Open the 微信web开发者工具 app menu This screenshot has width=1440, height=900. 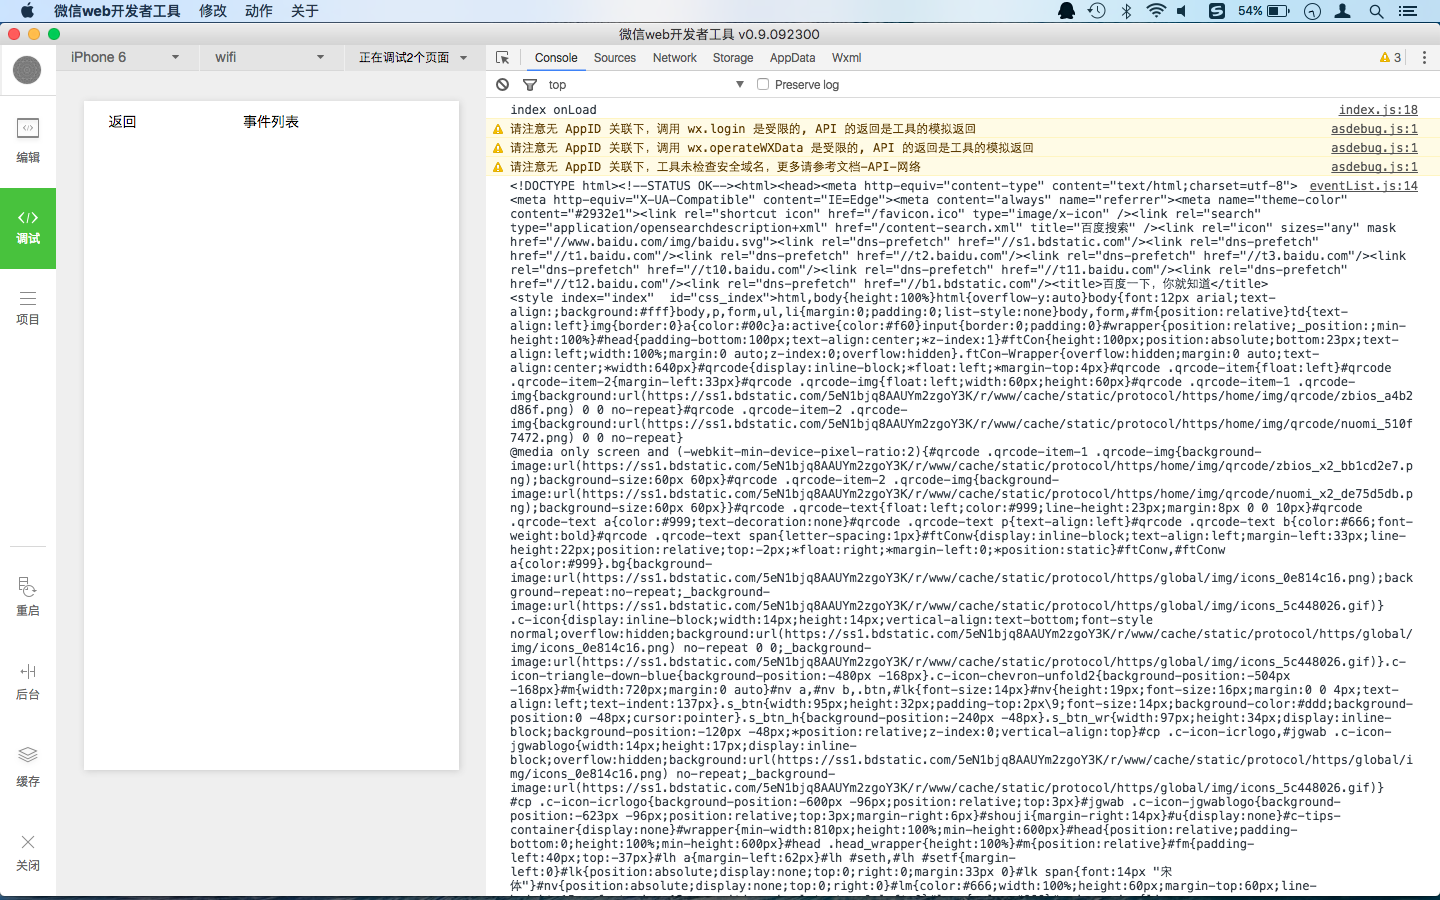(117, 11)
